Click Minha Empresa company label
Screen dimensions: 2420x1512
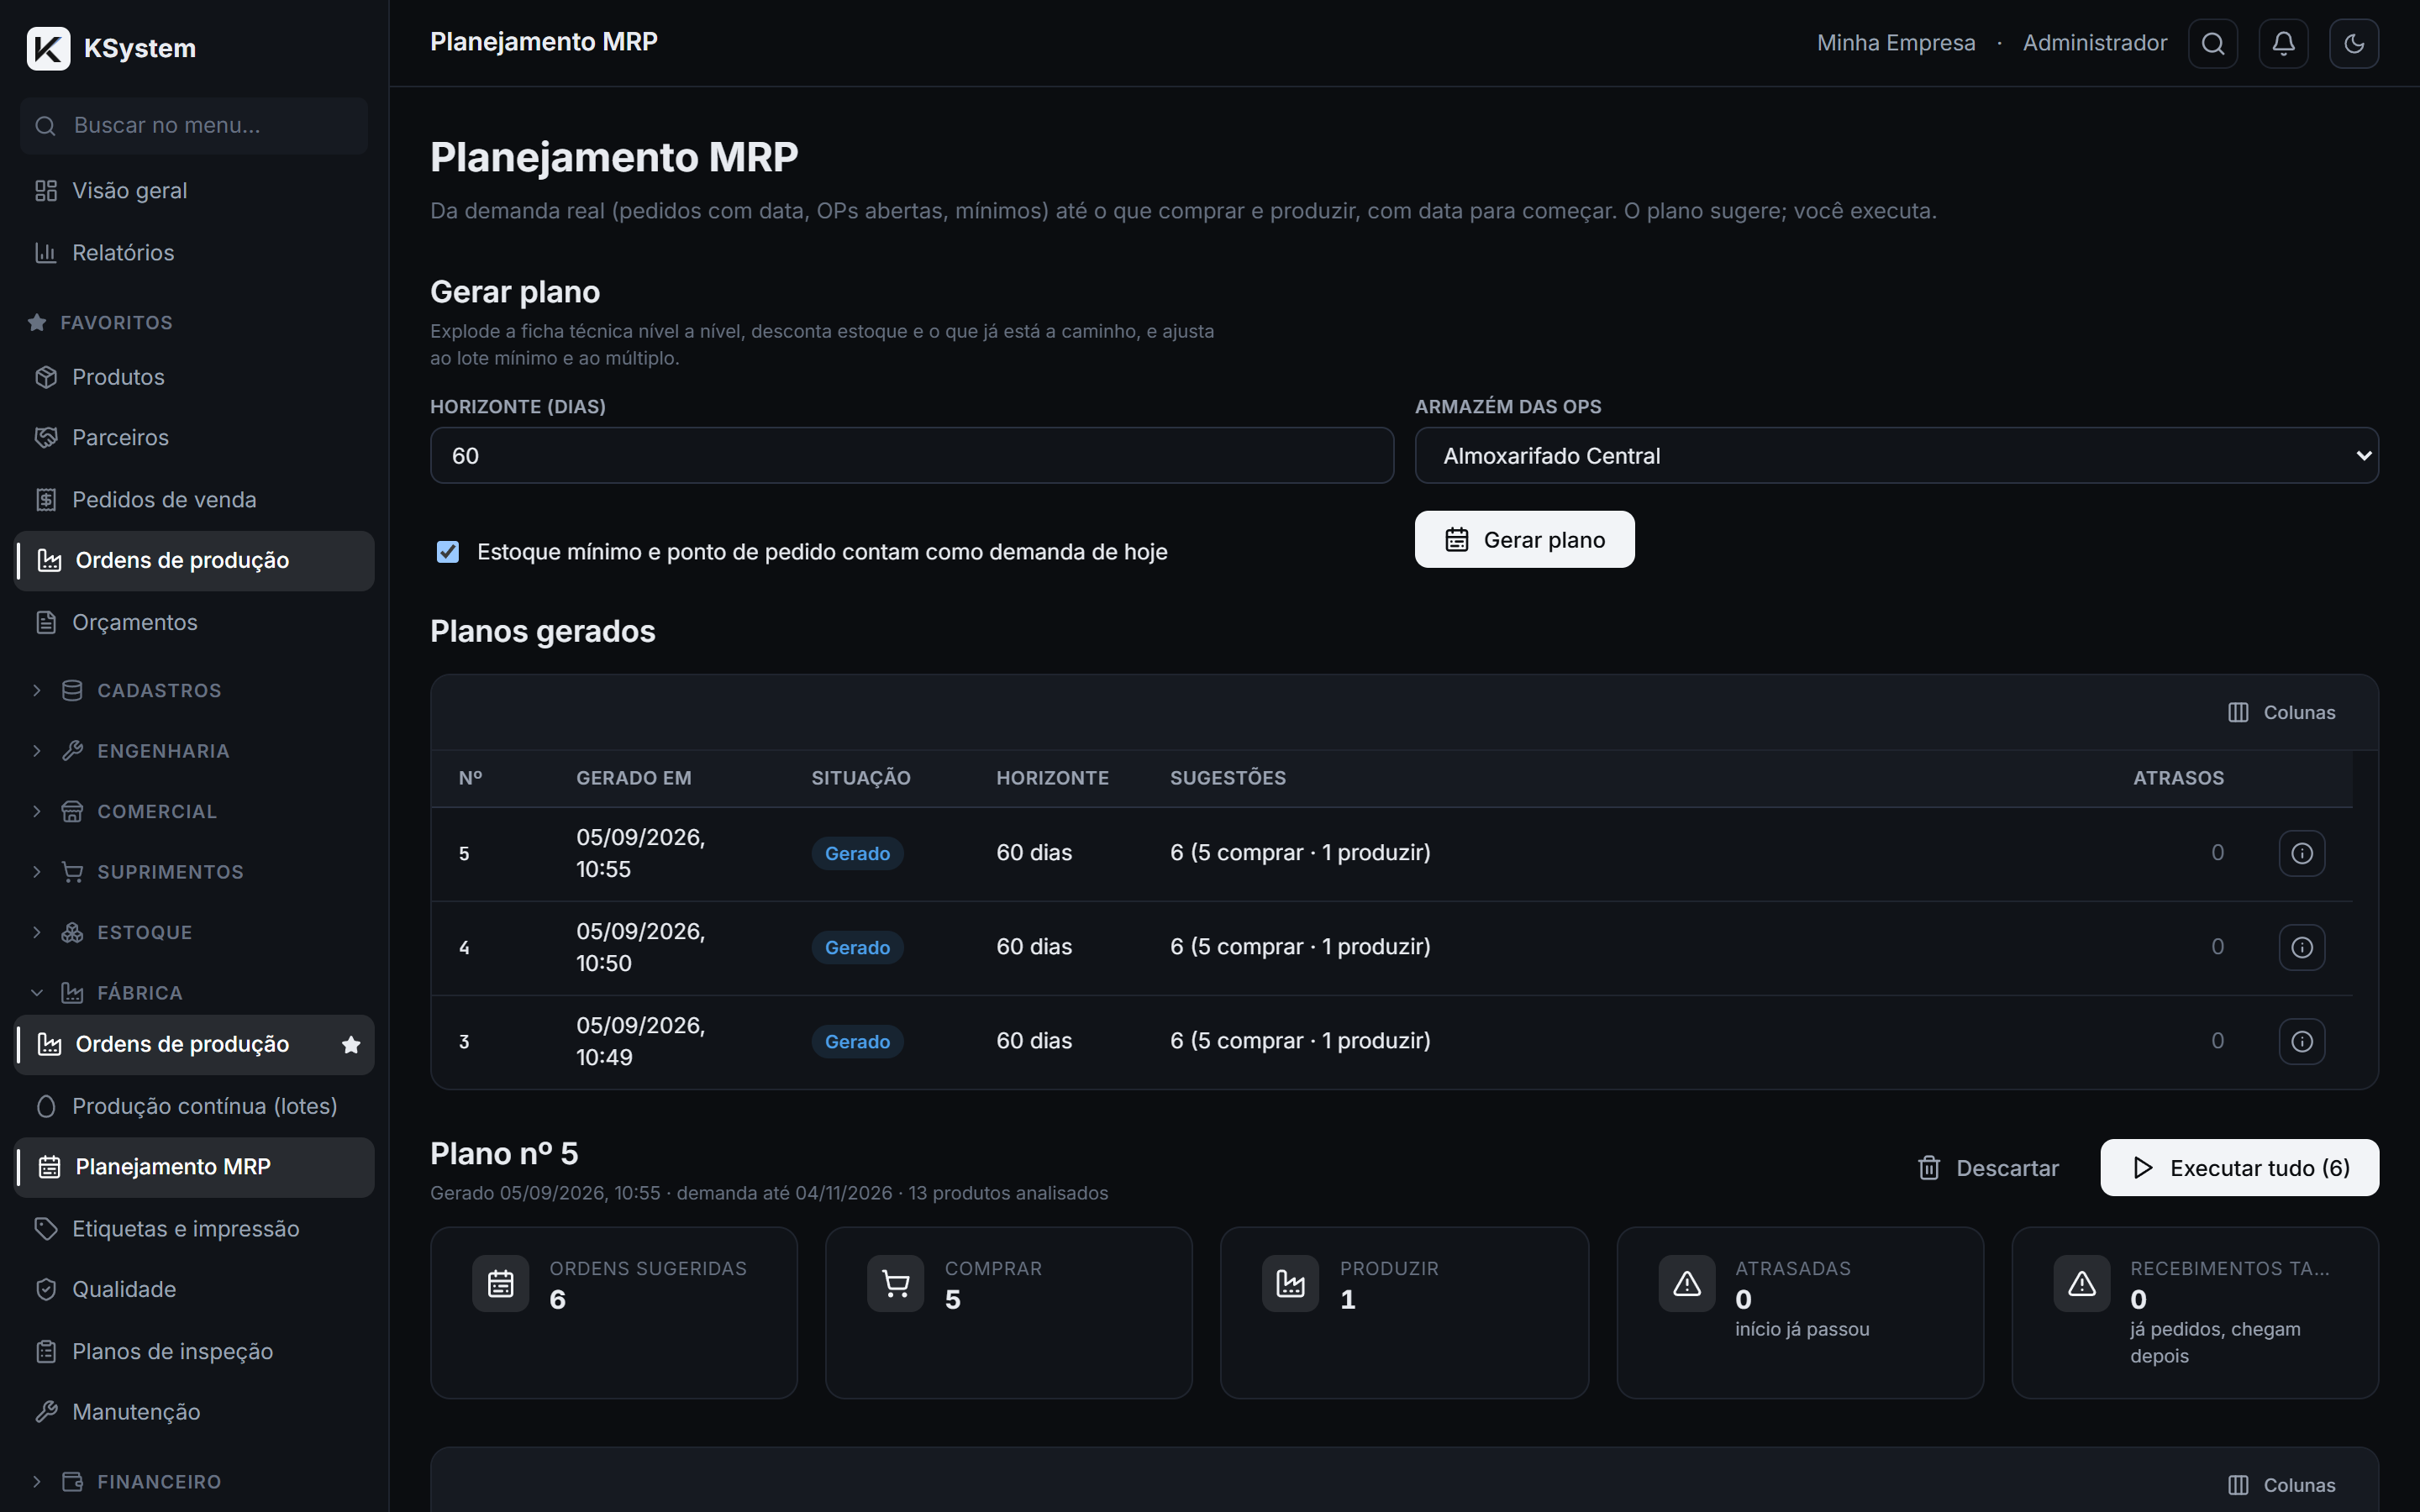1896,43
